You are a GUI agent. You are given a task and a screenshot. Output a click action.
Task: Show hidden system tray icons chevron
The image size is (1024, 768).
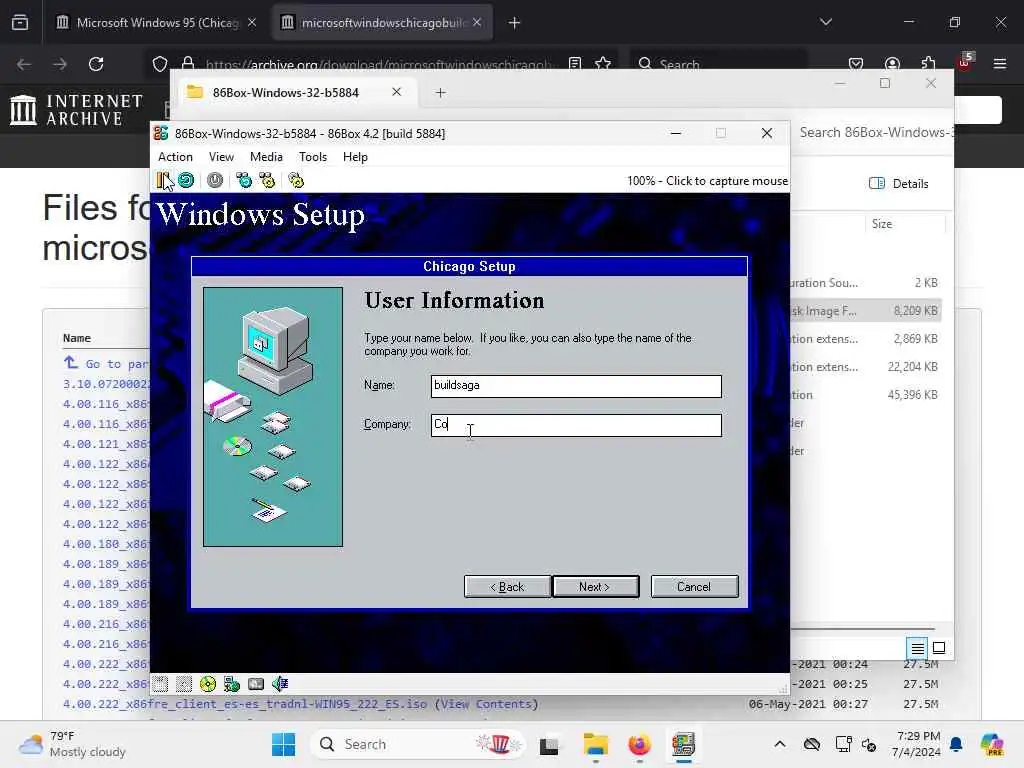click(780, 744)
